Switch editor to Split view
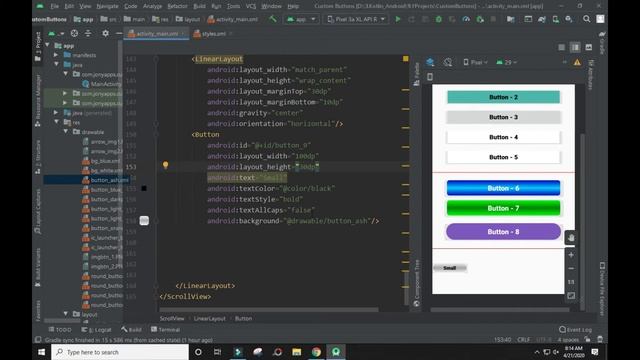 click(575, 47)
